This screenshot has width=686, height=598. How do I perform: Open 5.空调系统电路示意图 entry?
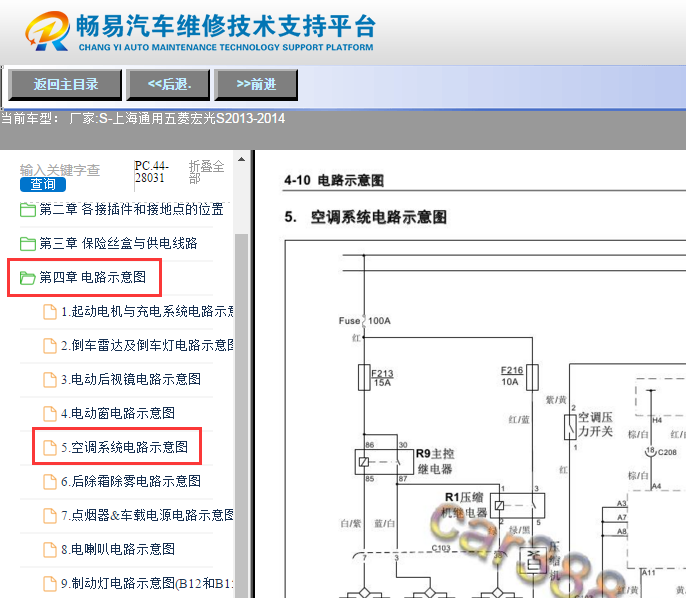click(124, 447)
